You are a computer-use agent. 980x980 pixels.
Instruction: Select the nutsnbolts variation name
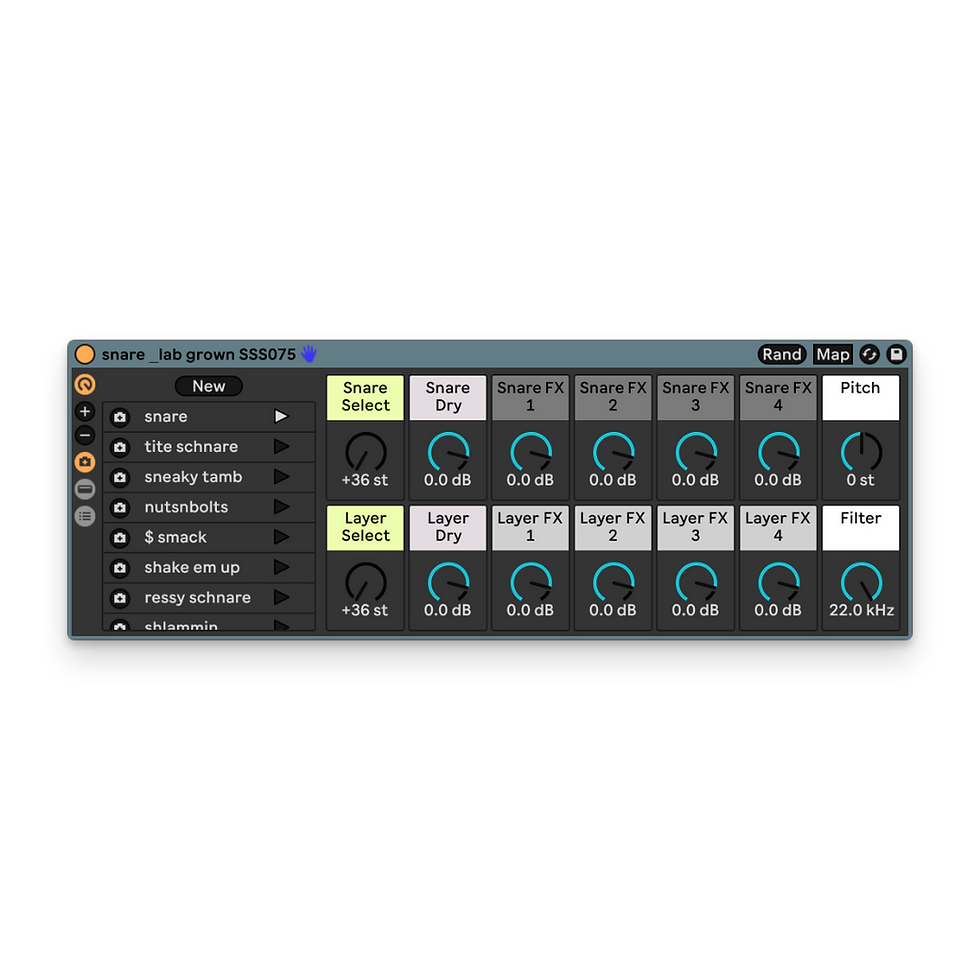186,507
